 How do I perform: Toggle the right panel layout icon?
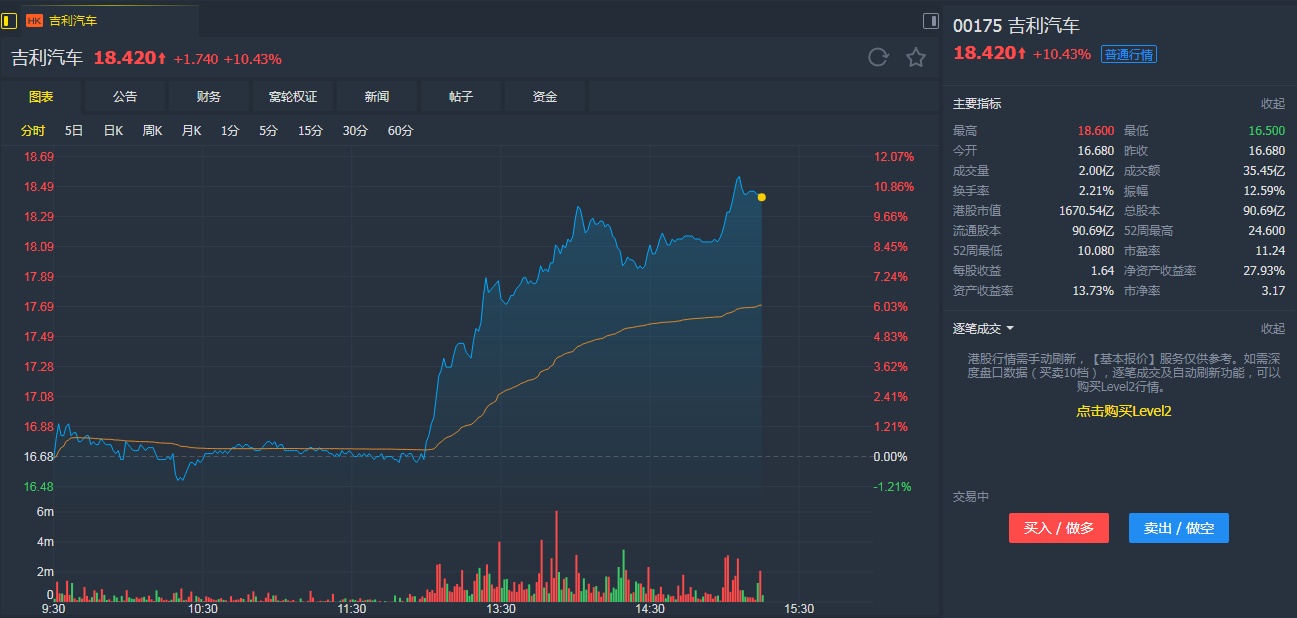tap(931, 20)
